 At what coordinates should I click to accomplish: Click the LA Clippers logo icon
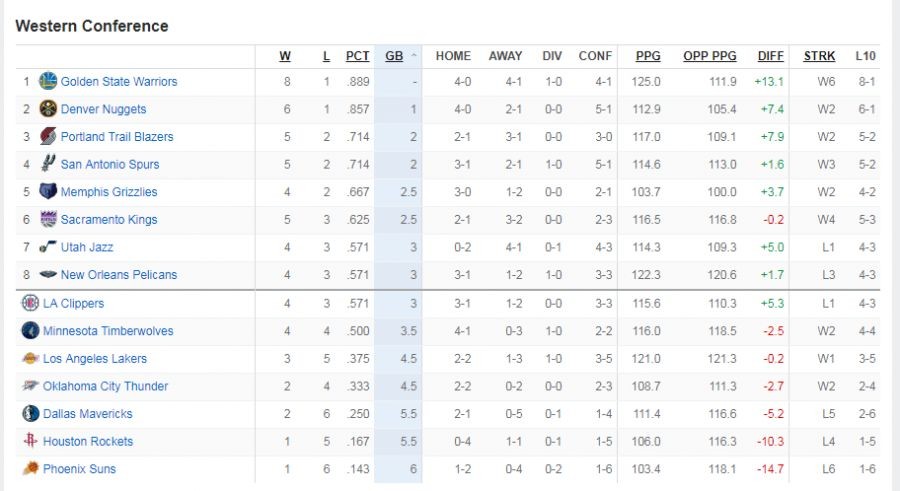[30, 303]
